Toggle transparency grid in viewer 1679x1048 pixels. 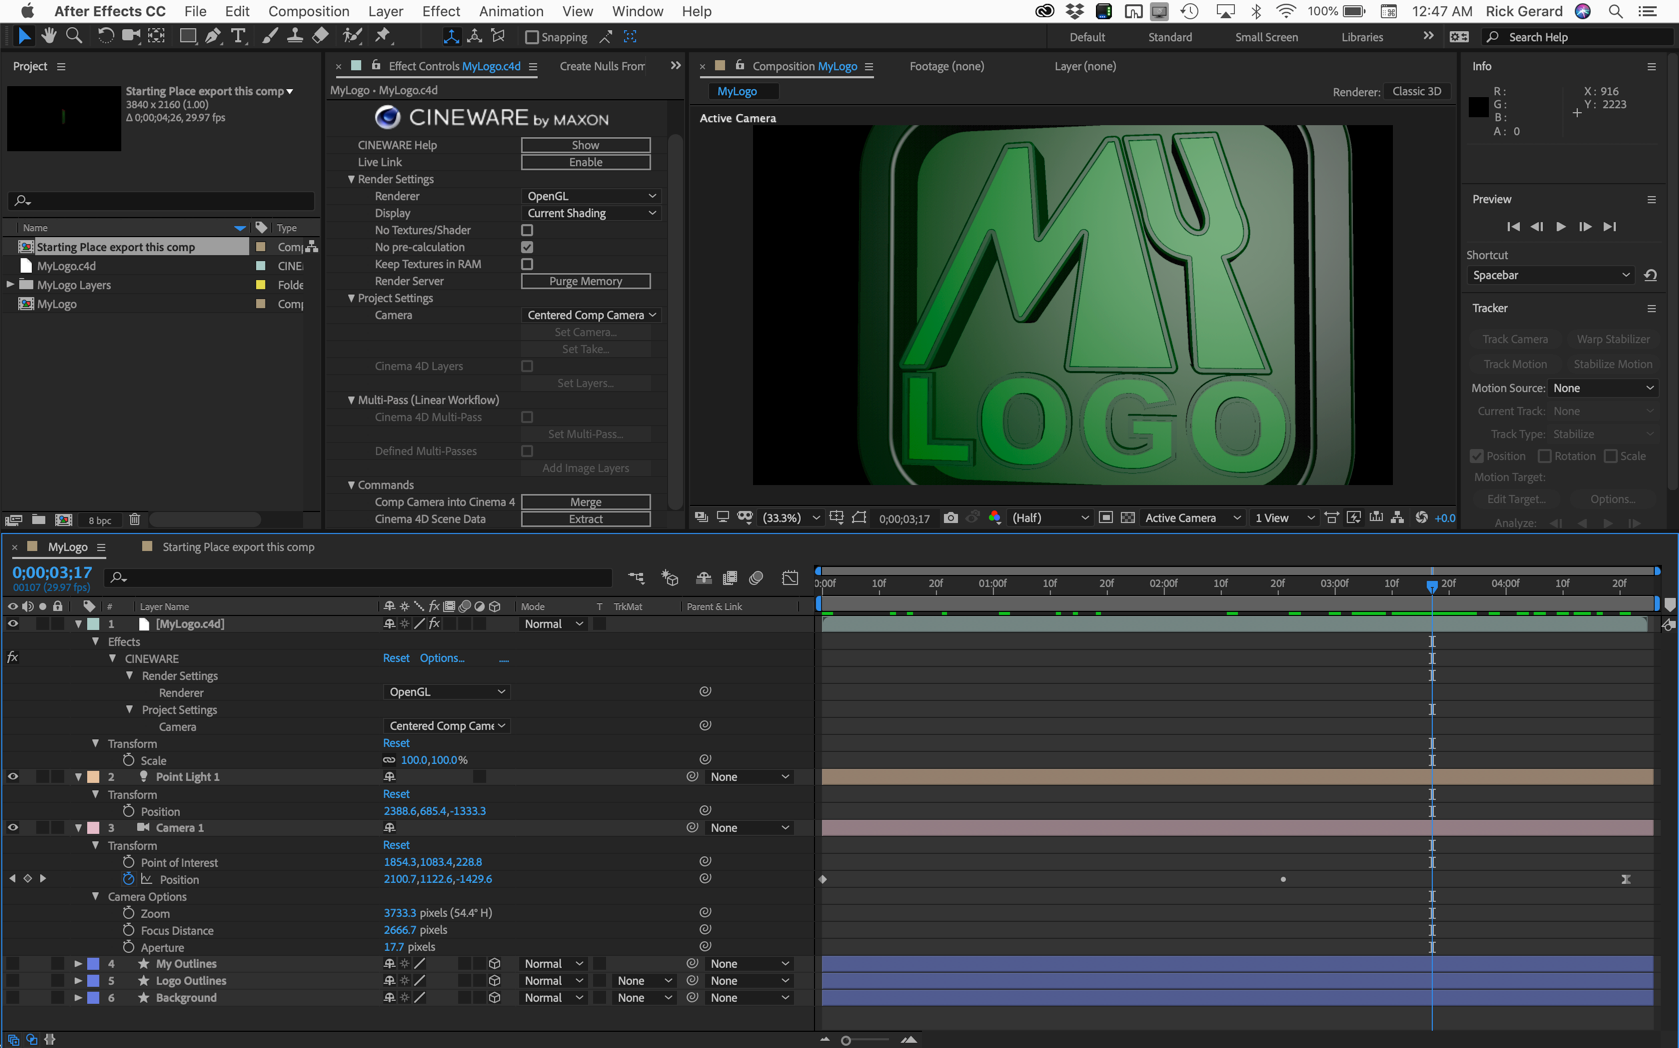point(1128,518)
